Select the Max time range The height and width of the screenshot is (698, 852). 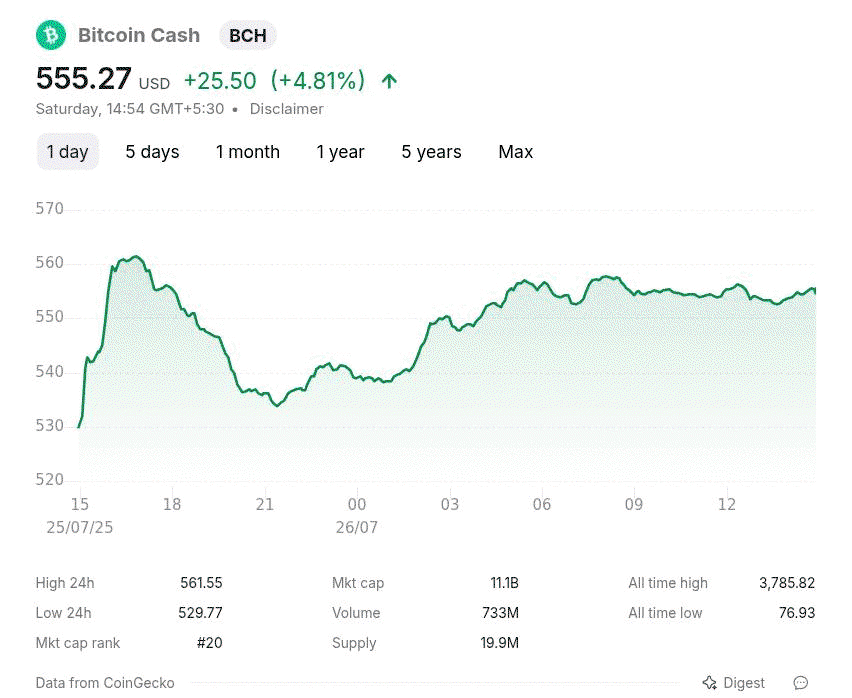(x=516, y=152)
